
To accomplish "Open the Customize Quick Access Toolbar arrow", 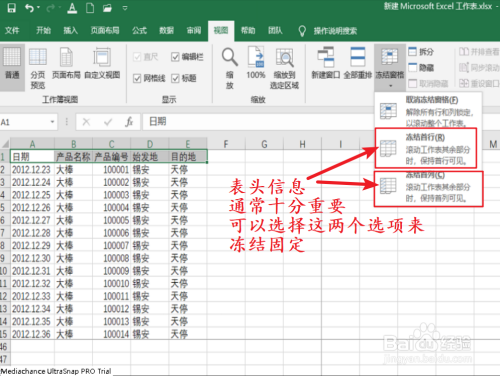I will coord(125,8).
